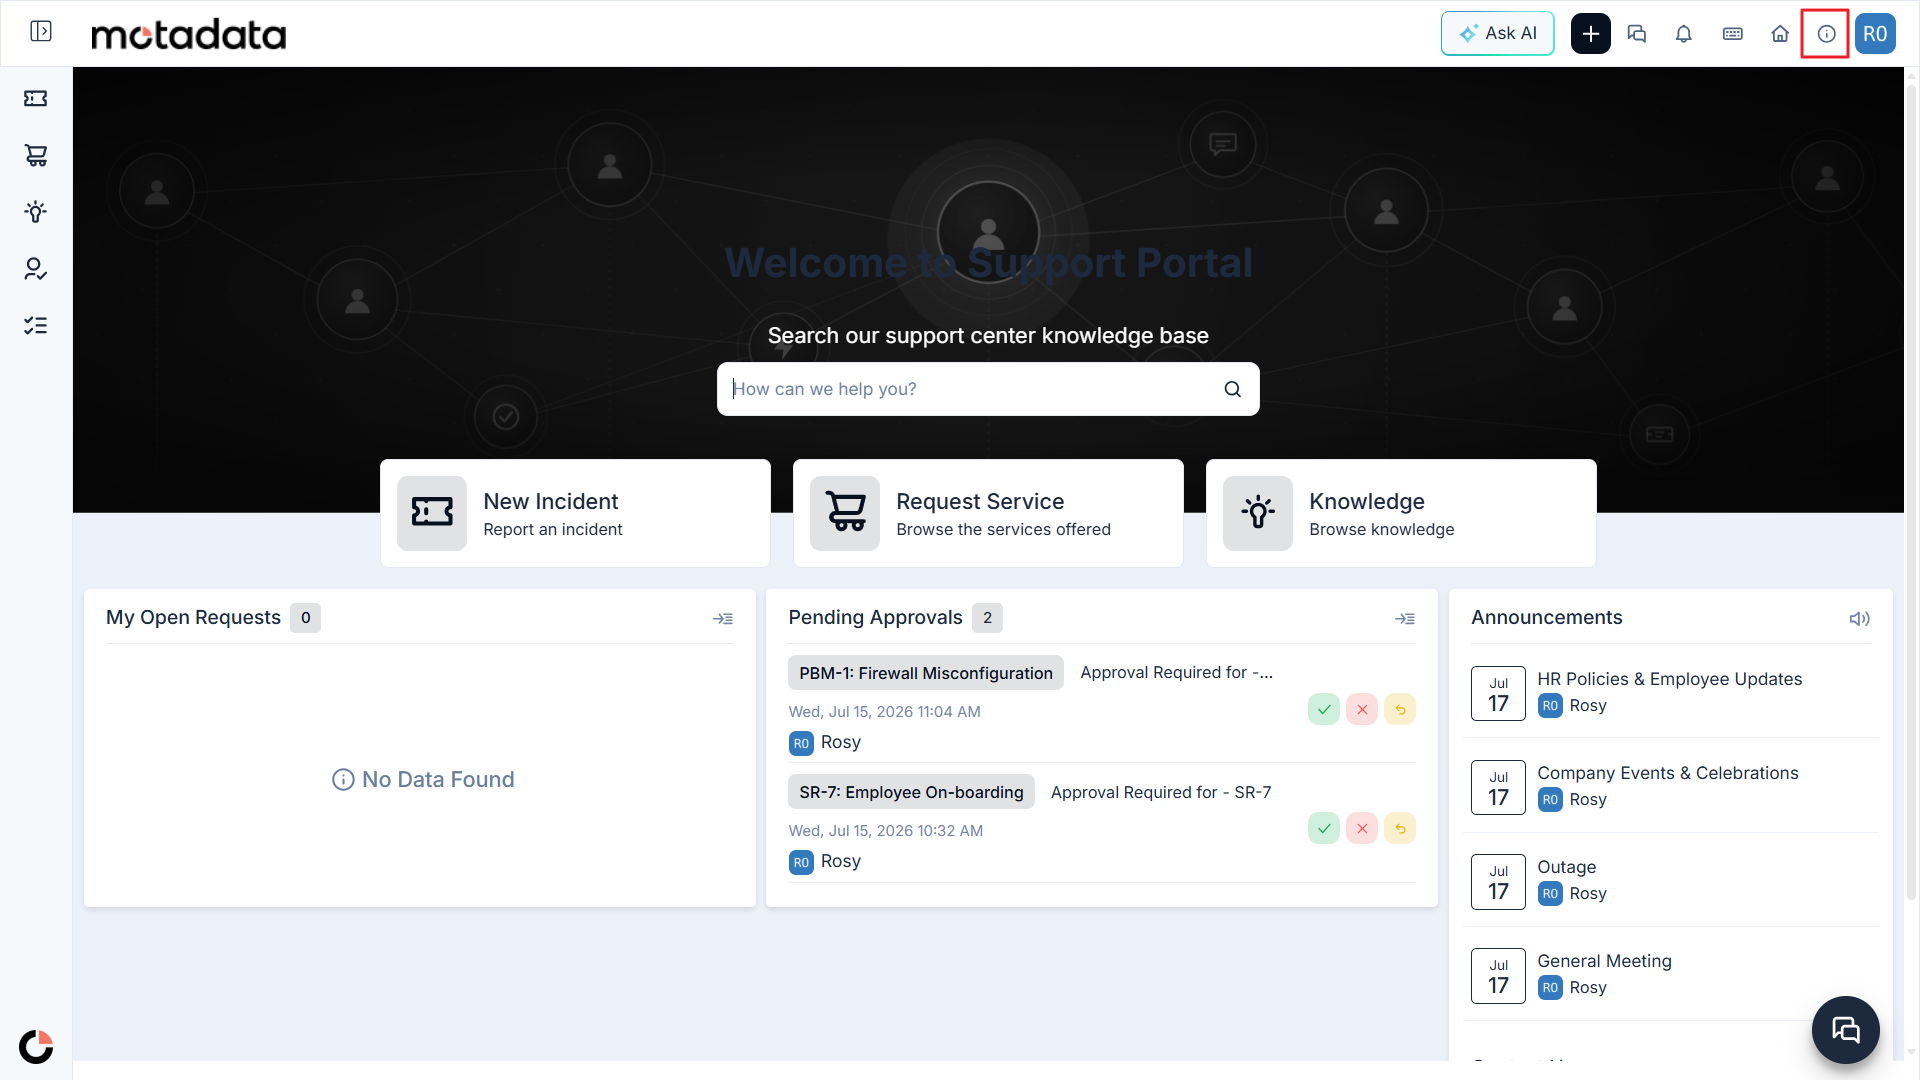
Task: Click the search magnifier icon
Action: 1232,389
